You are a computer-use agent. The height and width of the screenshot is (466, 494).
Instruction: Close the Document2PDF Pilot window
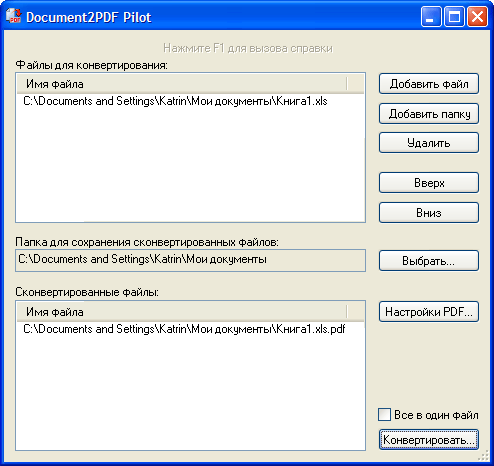pos(477,16)
